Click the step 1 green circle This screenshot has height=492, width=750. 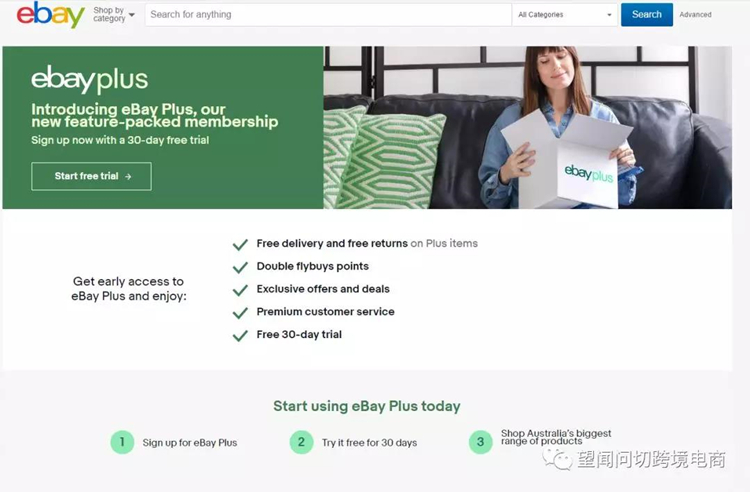click(x=122, y=442)
